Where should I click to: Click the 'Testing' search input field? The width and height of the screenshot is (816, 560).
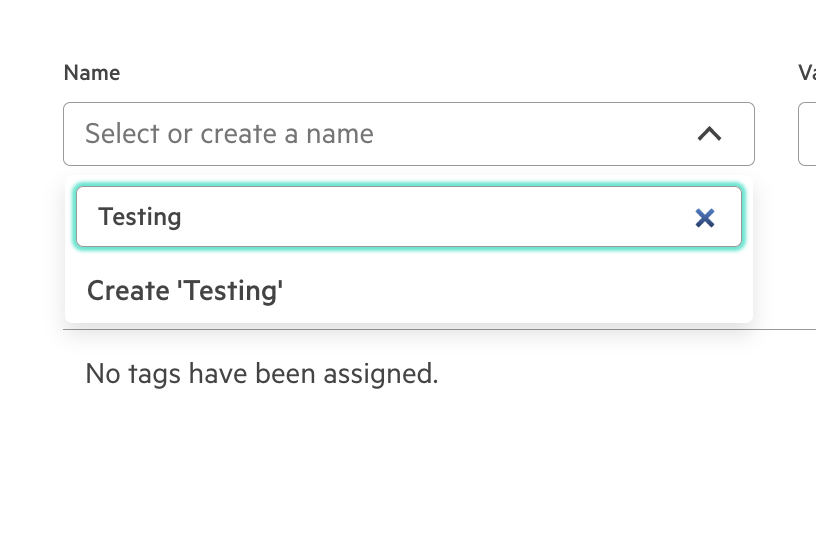pyautogui.click(x=380, y=217)
